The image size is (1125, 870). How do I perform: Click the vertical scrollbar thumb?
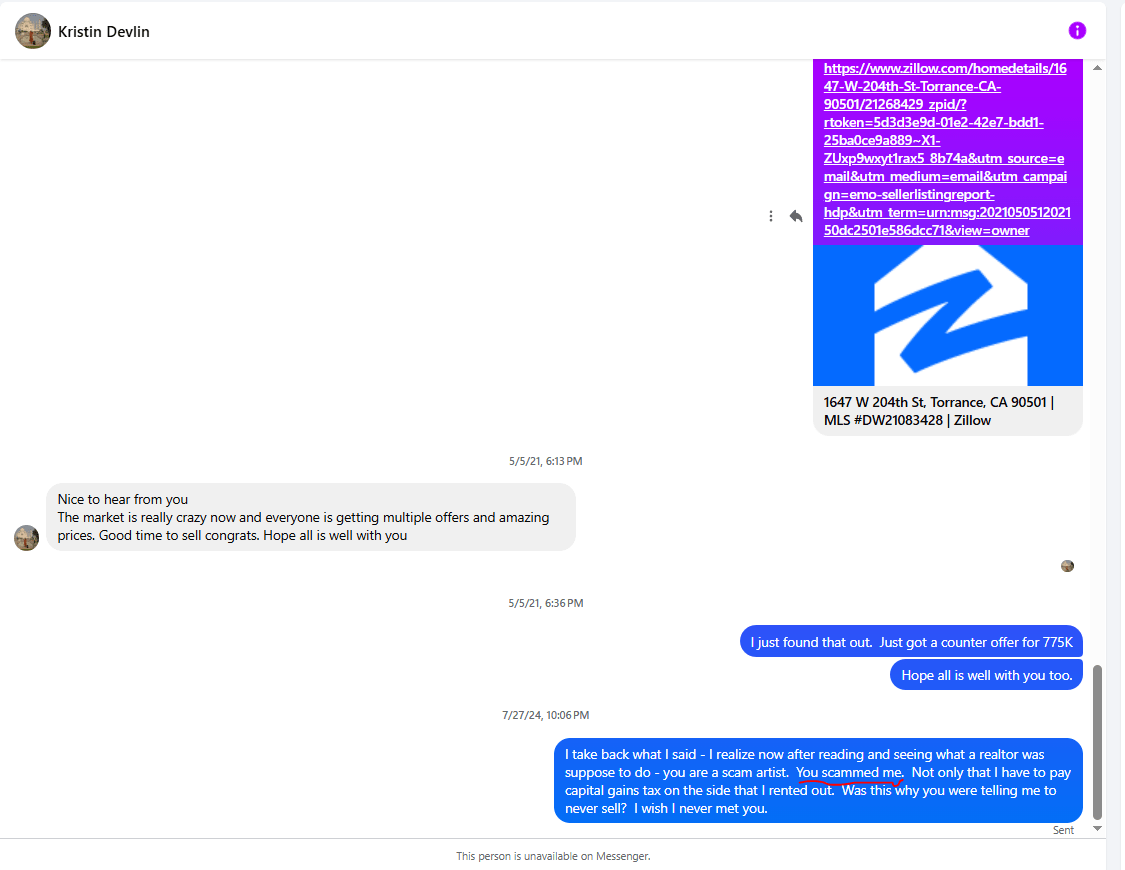coord(1097,742)
